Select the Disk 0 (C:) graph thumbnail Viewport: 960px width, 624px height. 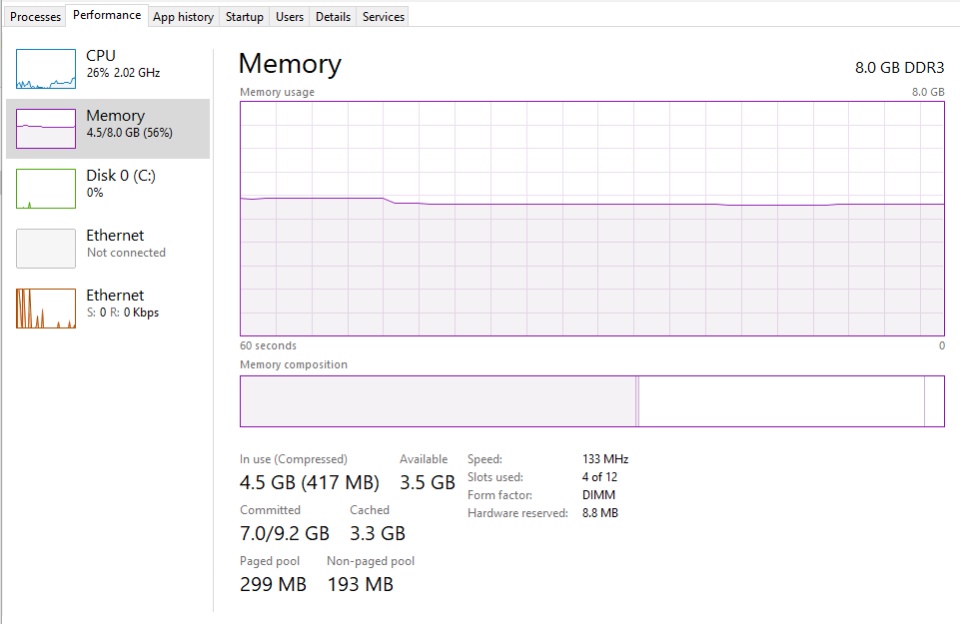pyautogui.click(x=46, y=189)
